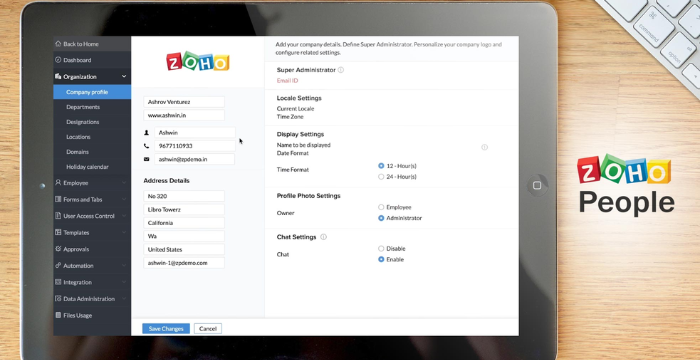Expand the Automation chevron
700x360 pixels.
[124, 265]
